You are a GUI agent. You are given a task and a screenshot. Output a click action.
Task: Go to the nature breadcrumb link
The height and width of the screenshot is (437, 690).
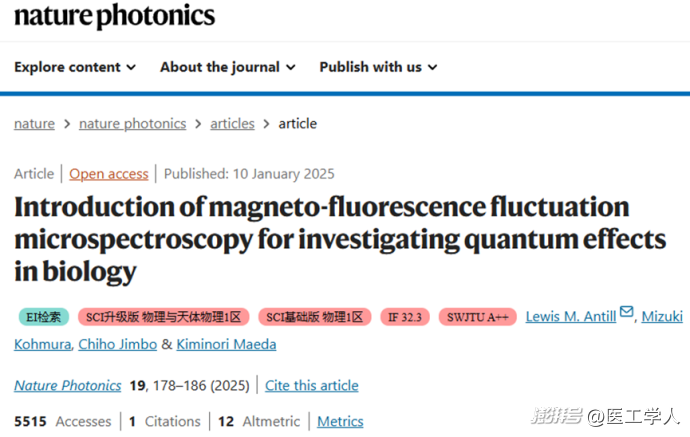[34, 124]
